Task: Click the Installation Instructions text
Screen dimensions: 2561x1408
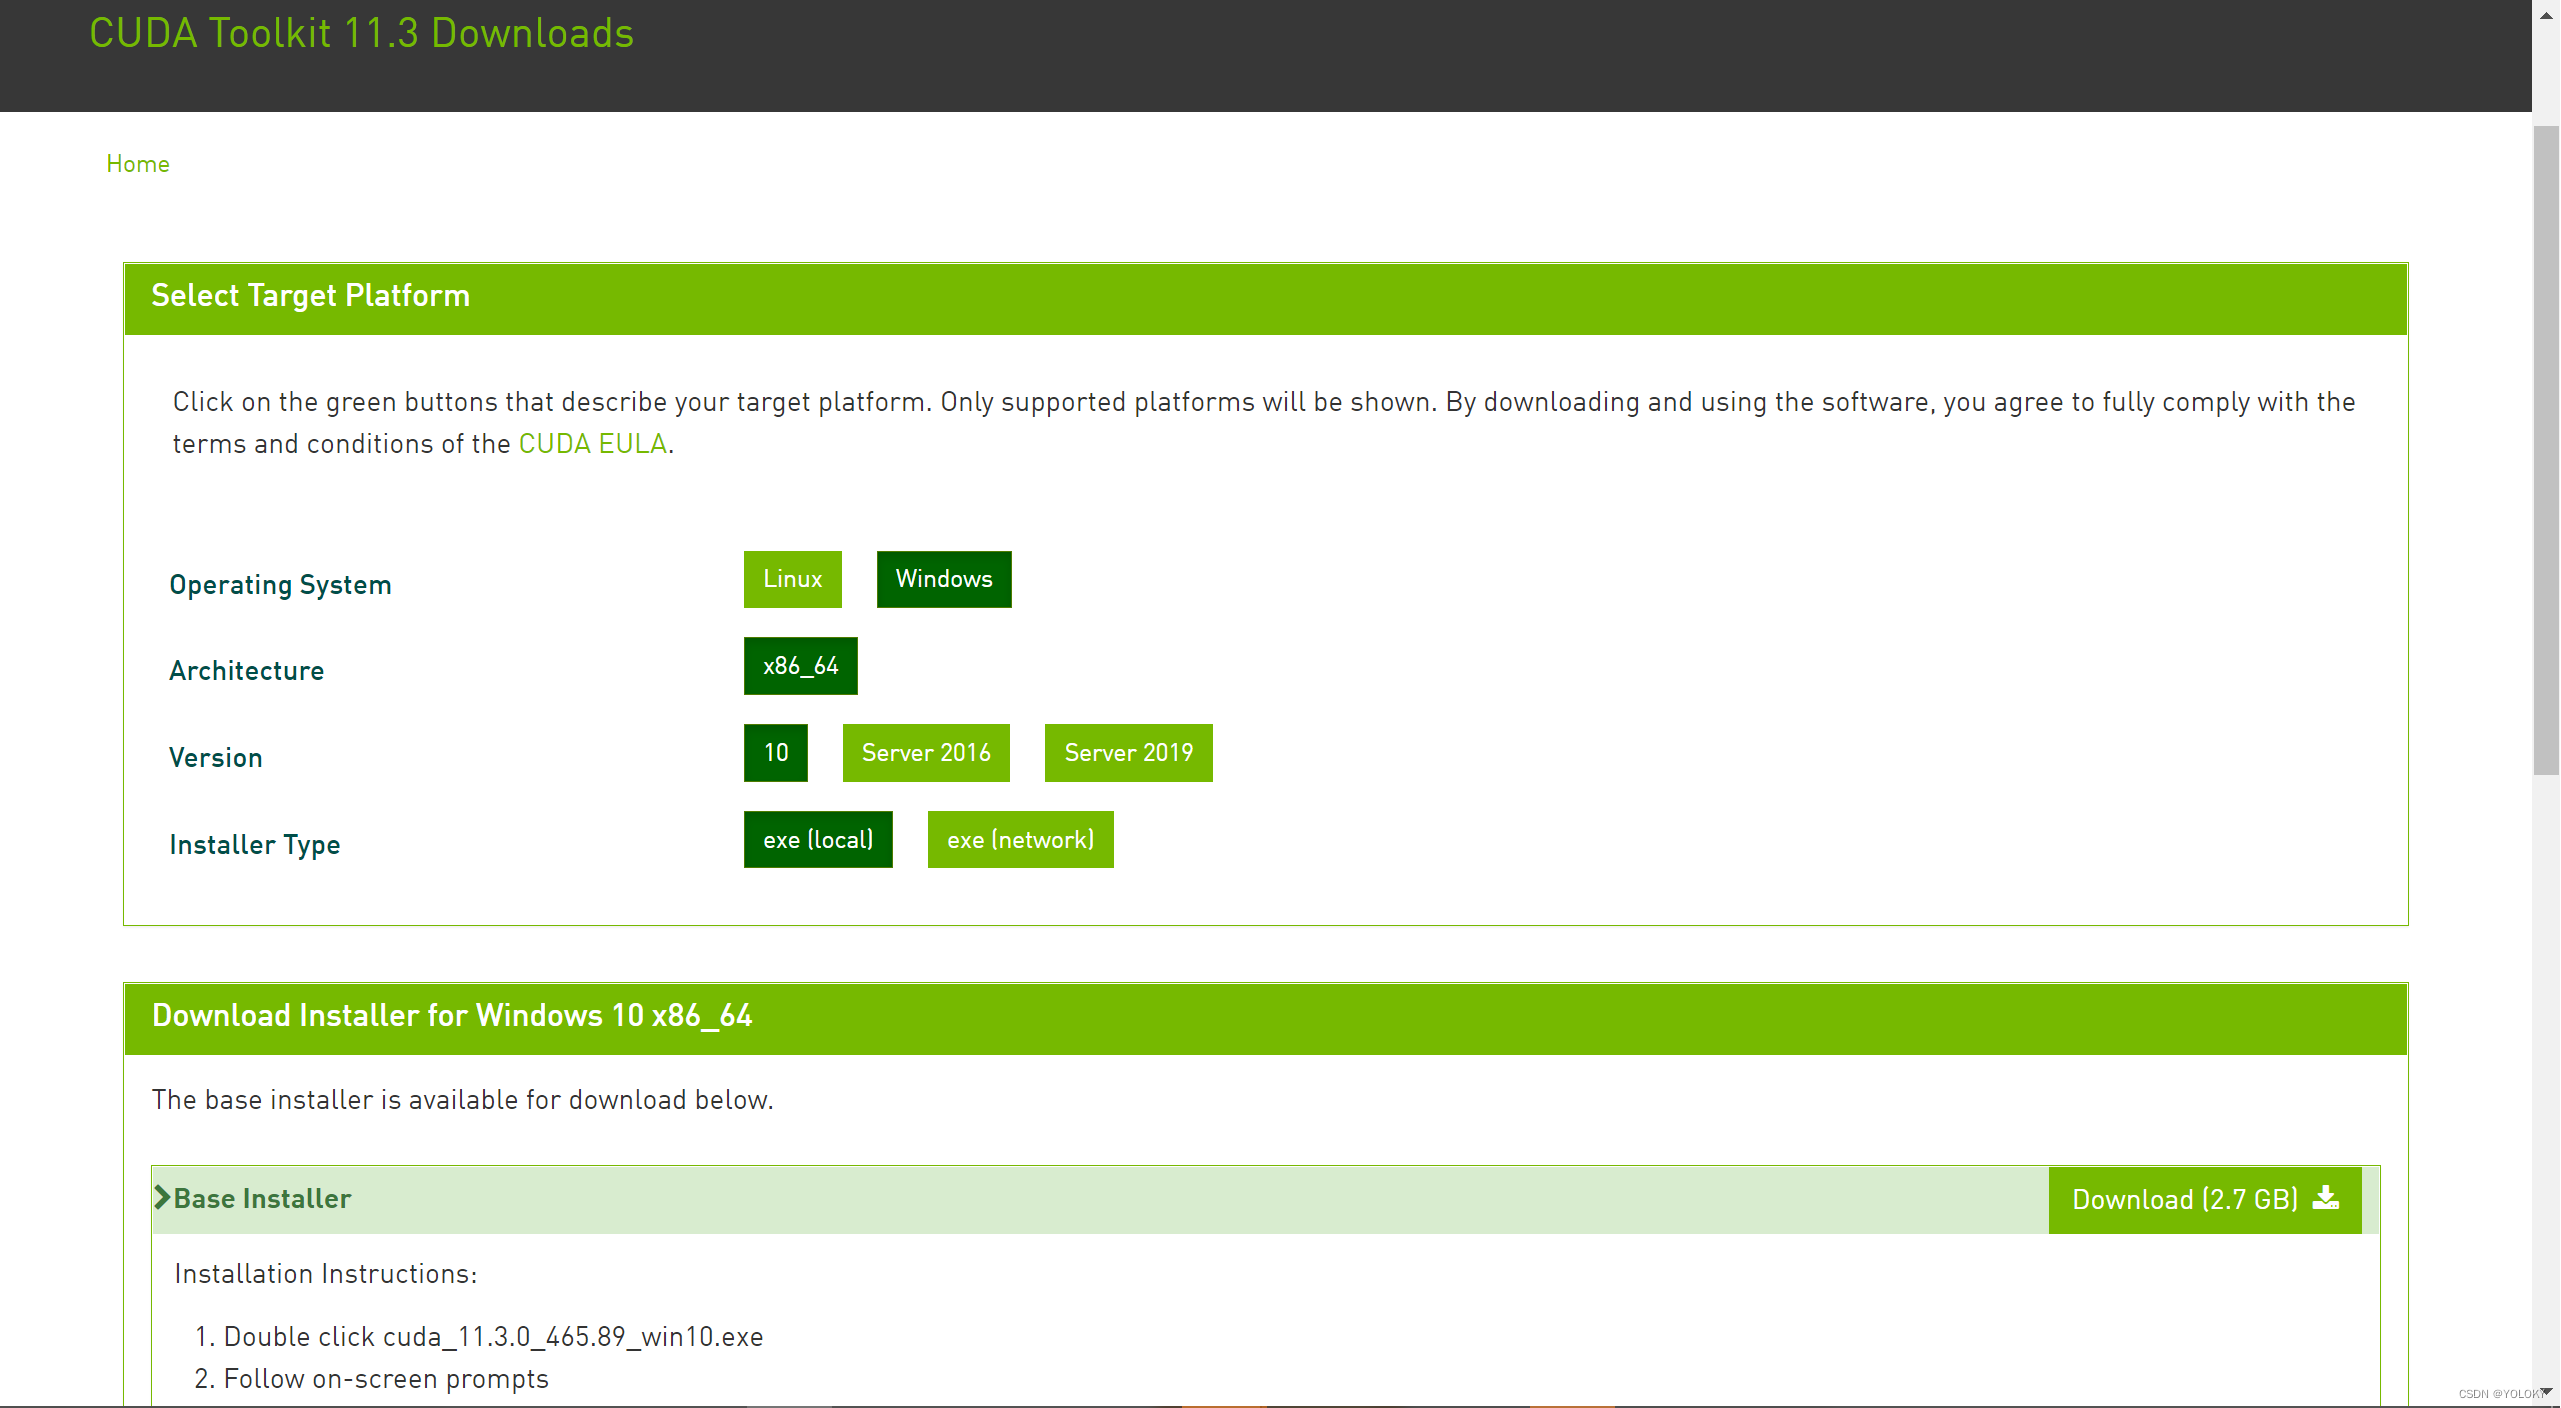Action: 326,1274
